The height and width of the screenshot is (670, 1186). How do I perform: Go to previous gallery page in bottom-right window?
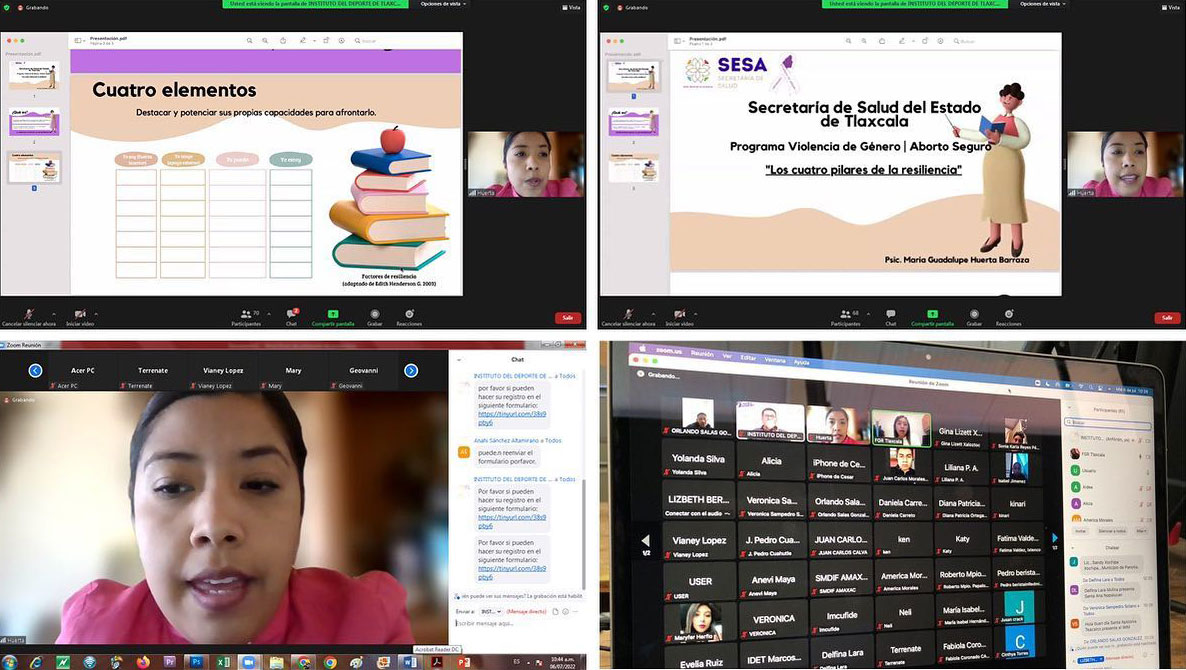645,541
